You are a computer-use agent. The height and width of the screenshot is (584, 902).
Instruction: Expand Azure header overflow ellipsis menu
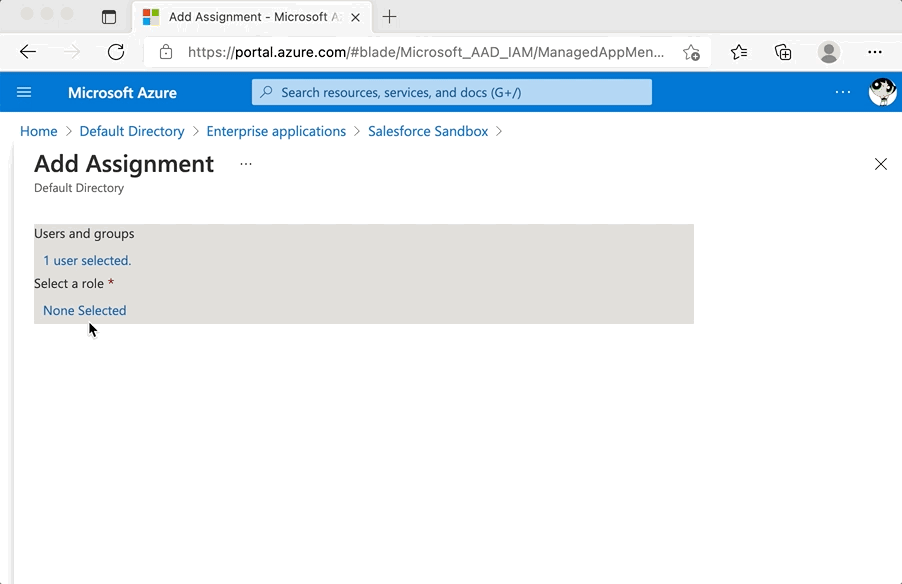coord(843,92)
